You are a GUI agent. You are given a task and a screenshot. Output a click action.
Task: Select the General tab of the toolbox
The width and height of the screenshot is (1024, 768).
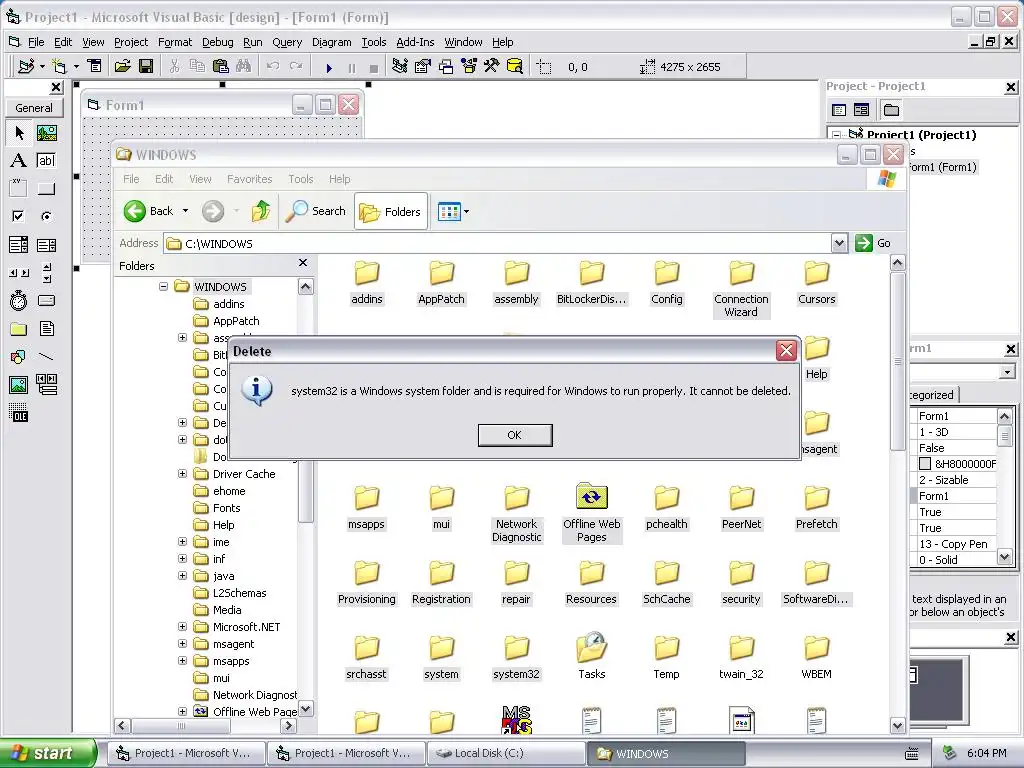click(34, 108)
